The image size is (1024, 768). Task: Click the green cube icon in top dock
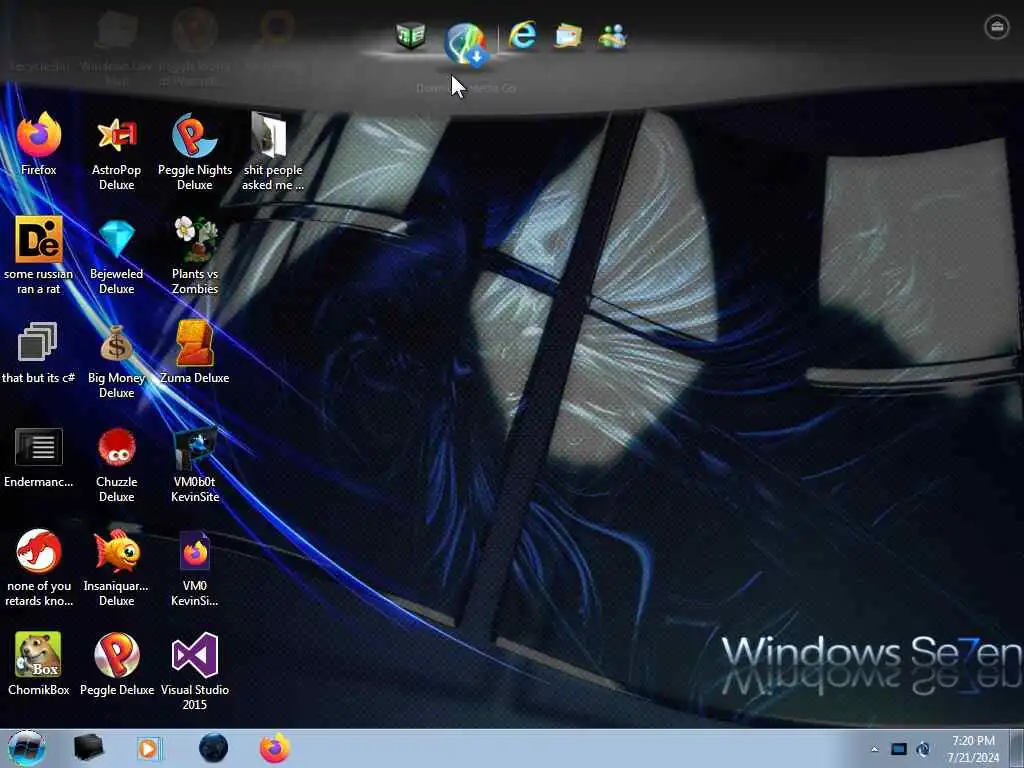click(x=411, y=35)
